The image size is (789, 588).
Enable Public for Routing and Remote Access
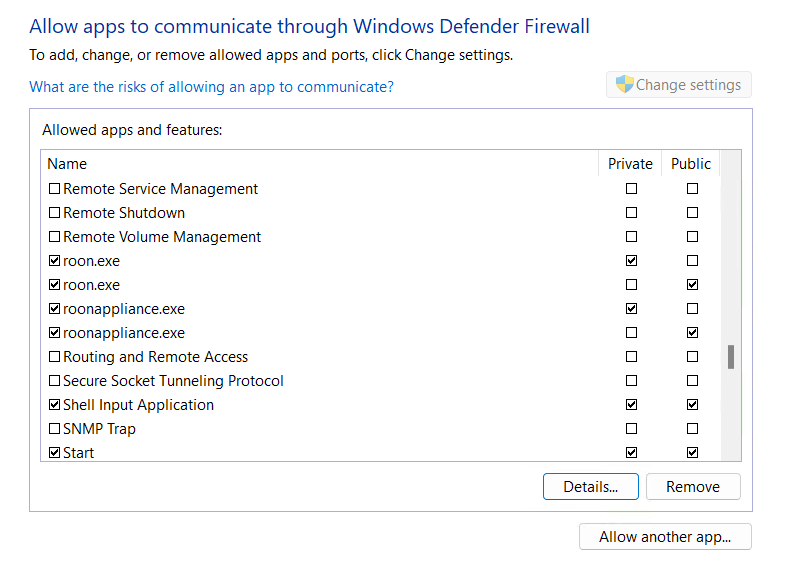pyautogui.click(x=692, y=357)
